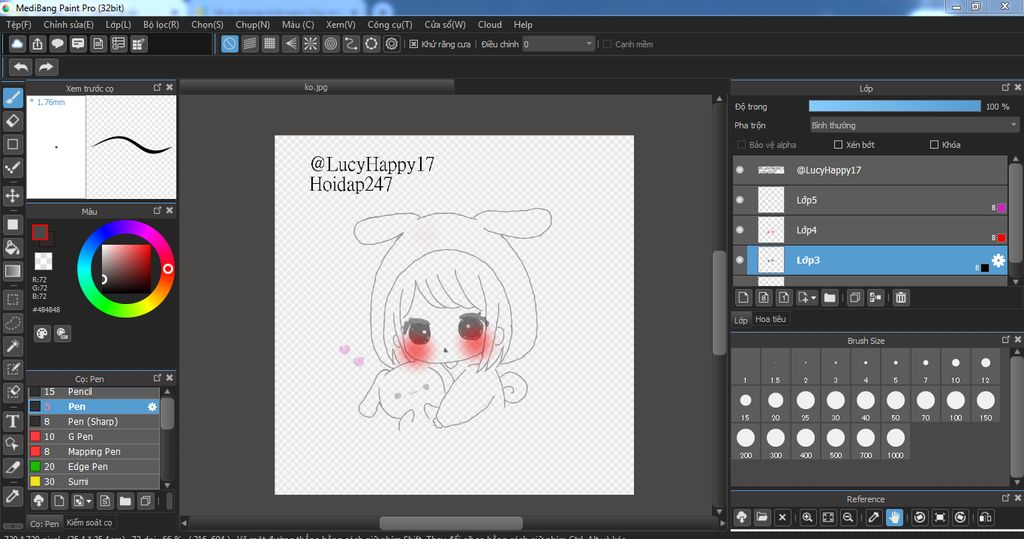1024x539 pixels.
Task: Adjust the Độ trong opacity slider
Action: coord(895,106)
